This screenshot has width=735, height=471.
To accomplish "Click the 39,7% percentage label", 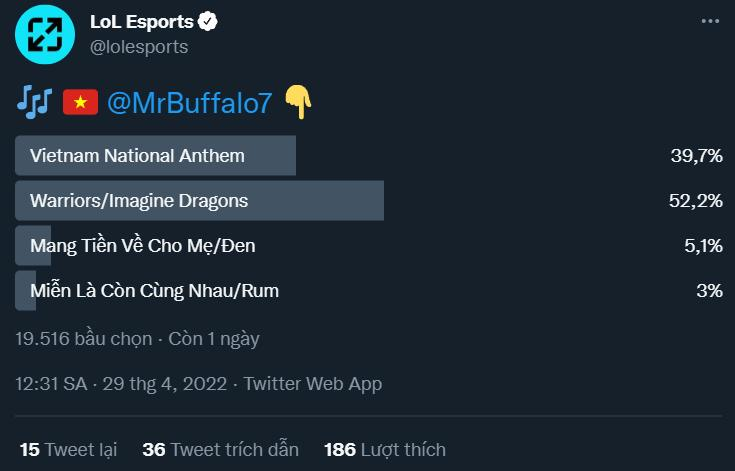I will [x=697, y=156].
